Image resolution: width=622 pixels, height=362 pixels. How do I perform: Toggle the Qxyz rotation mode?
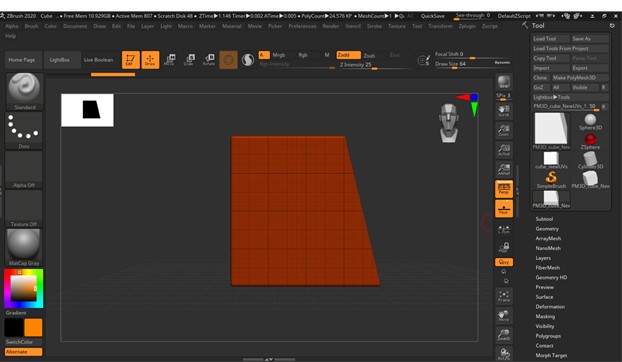coord(504,262)
